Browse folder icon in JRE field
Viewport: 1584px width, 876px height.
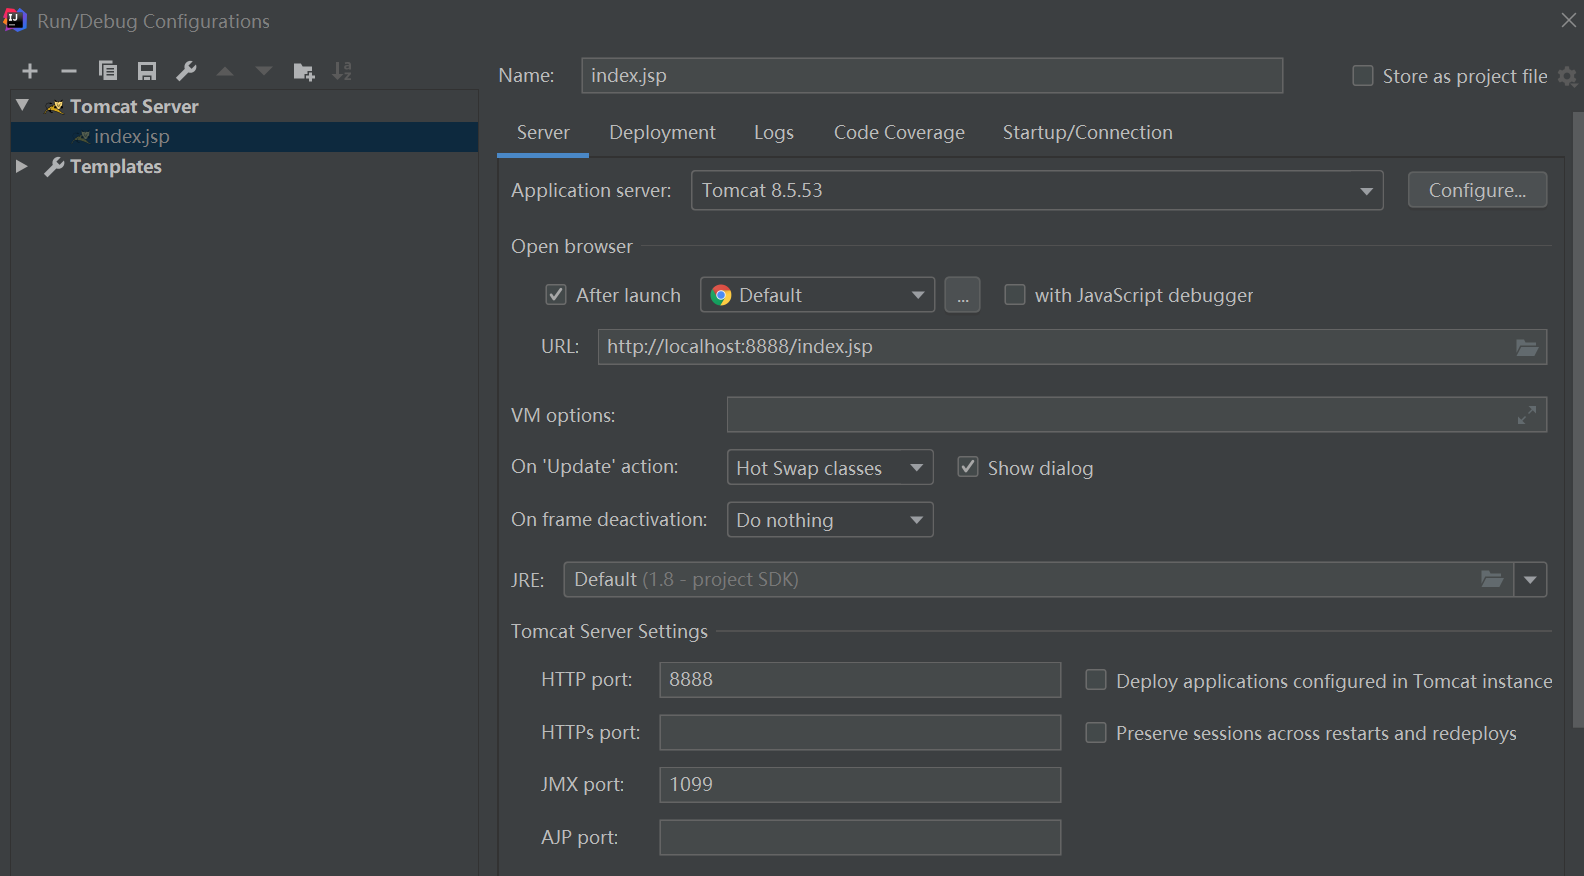click(1492, 579)
